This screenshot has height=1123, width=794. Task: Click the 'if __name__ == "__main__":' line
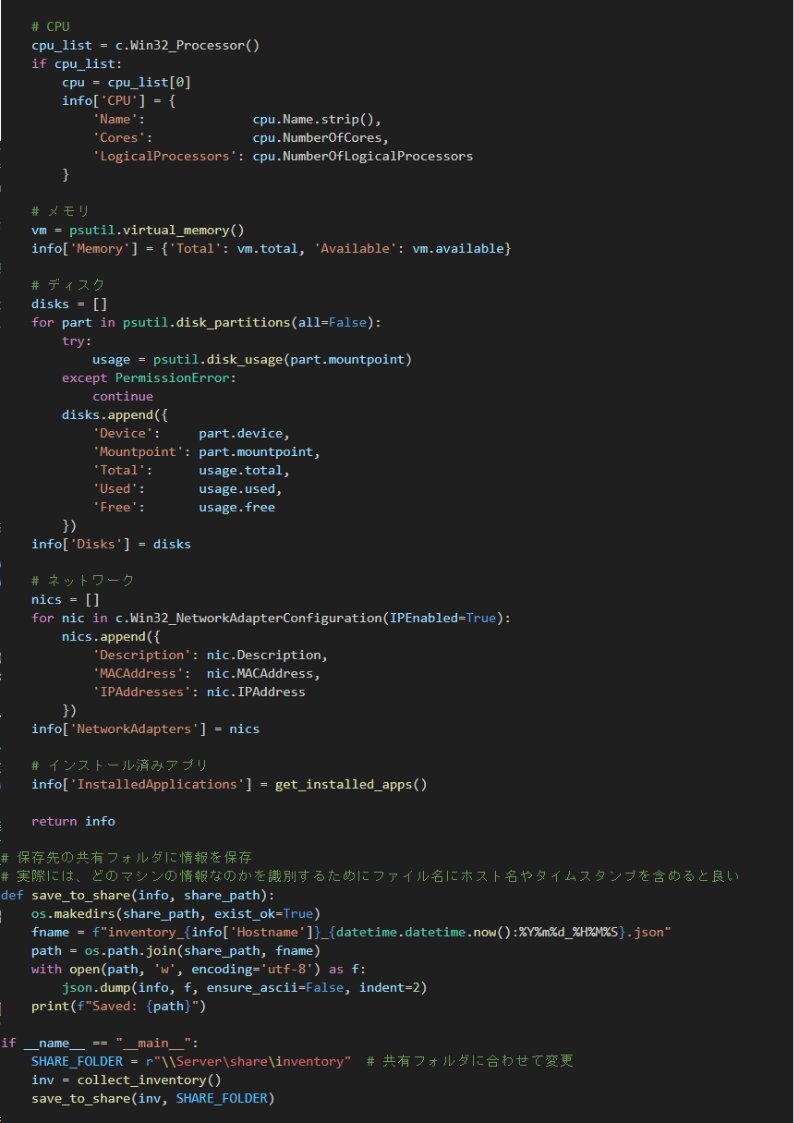(100, 1044)
